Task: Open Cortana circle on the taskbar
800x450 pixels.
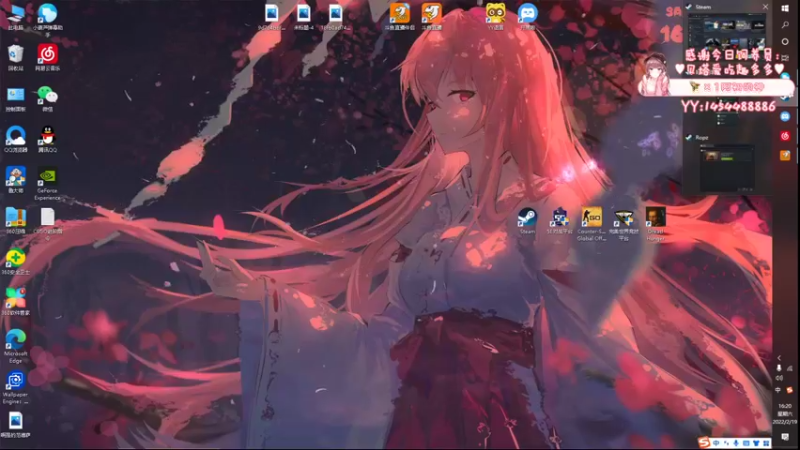Action: point(785,42)
